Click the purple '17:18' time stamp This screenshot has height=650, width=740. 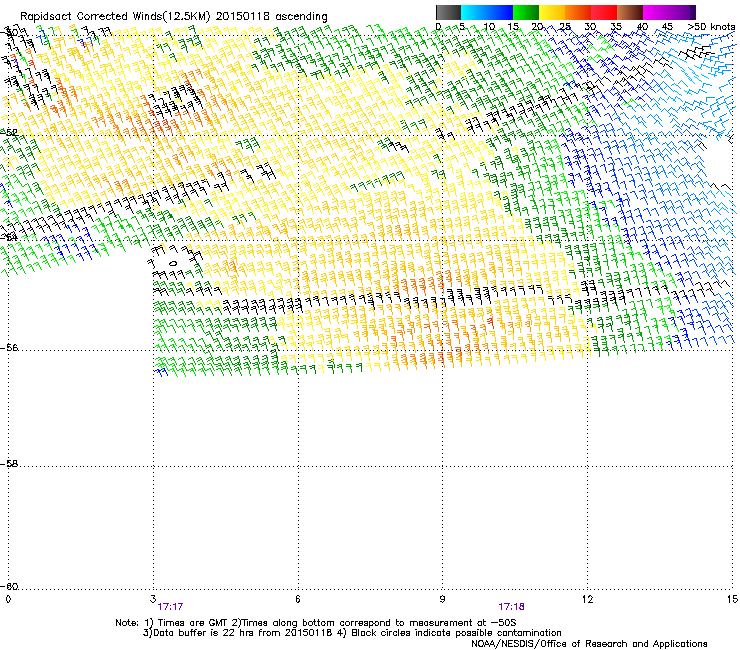point(511,607)
